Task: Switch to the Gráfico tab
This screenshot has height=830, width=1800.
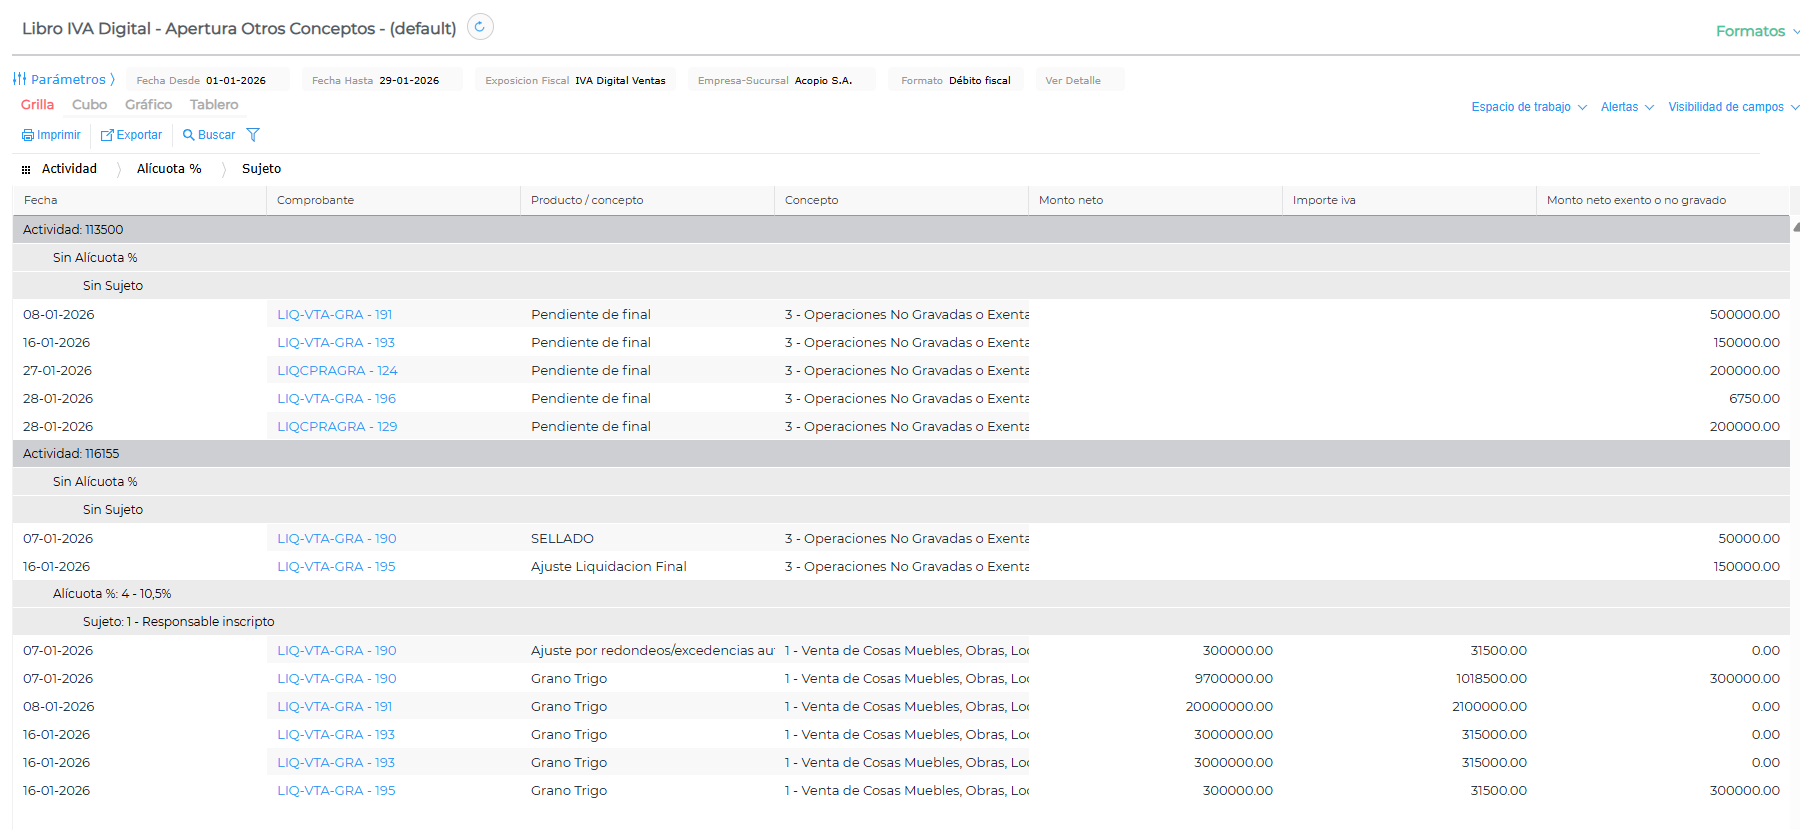Action: [x=148, y=104]
